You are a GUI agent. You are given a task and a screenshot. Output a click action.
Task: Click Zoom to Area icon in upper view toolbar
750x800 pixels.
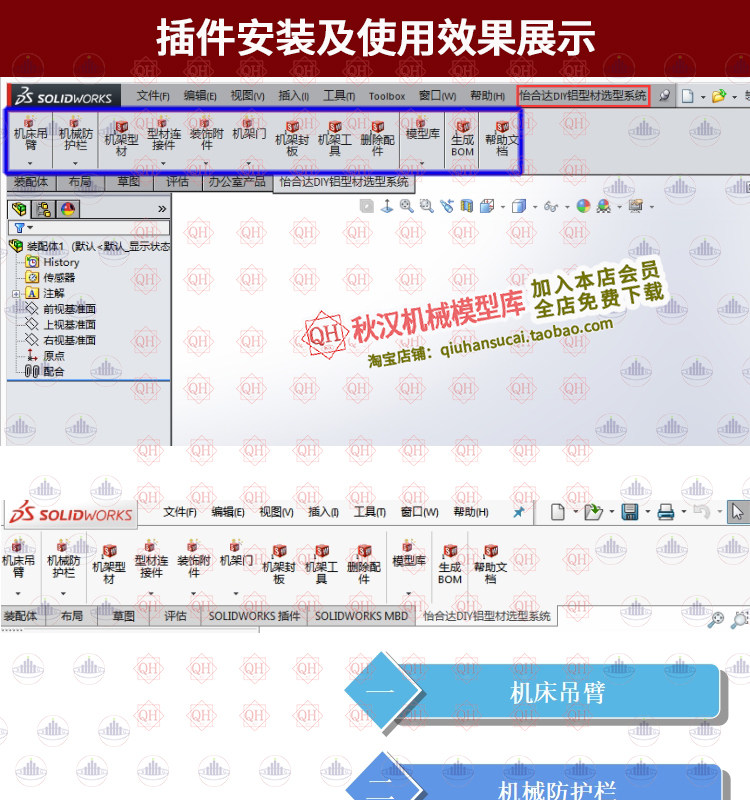click(427, 206)
